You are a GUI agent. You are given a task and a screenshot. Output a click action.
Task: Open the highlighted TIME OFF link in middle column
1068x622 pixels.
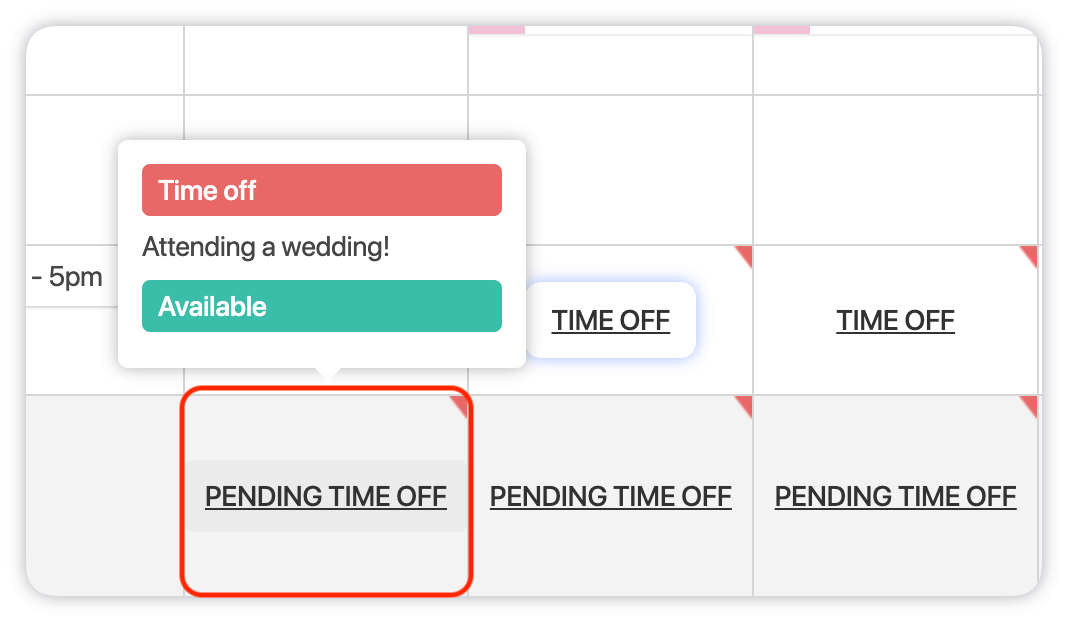(610, 321)
